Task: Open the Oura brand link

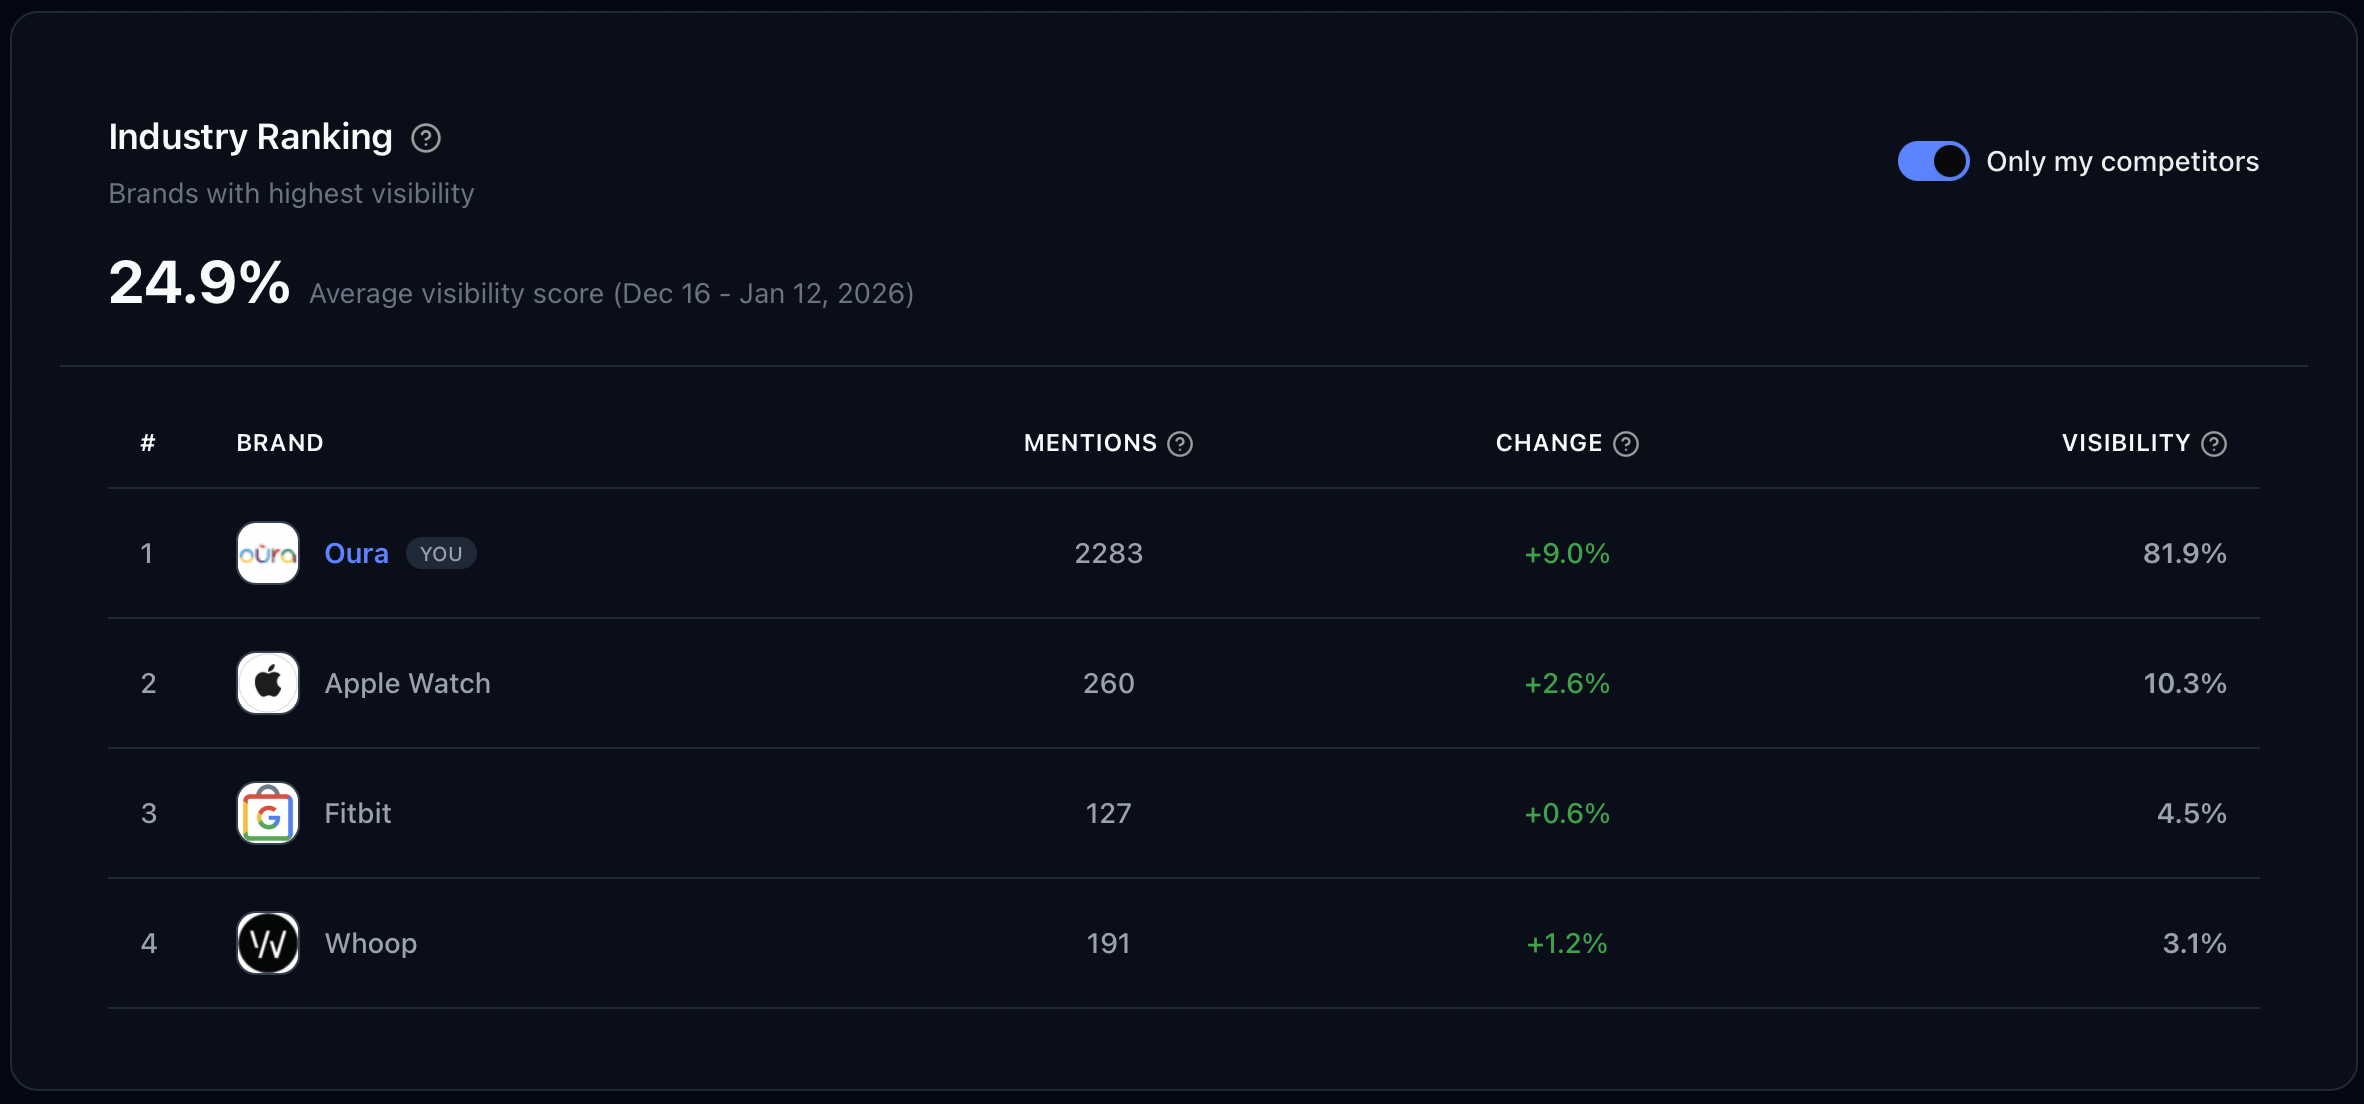Action: [356, 553]
